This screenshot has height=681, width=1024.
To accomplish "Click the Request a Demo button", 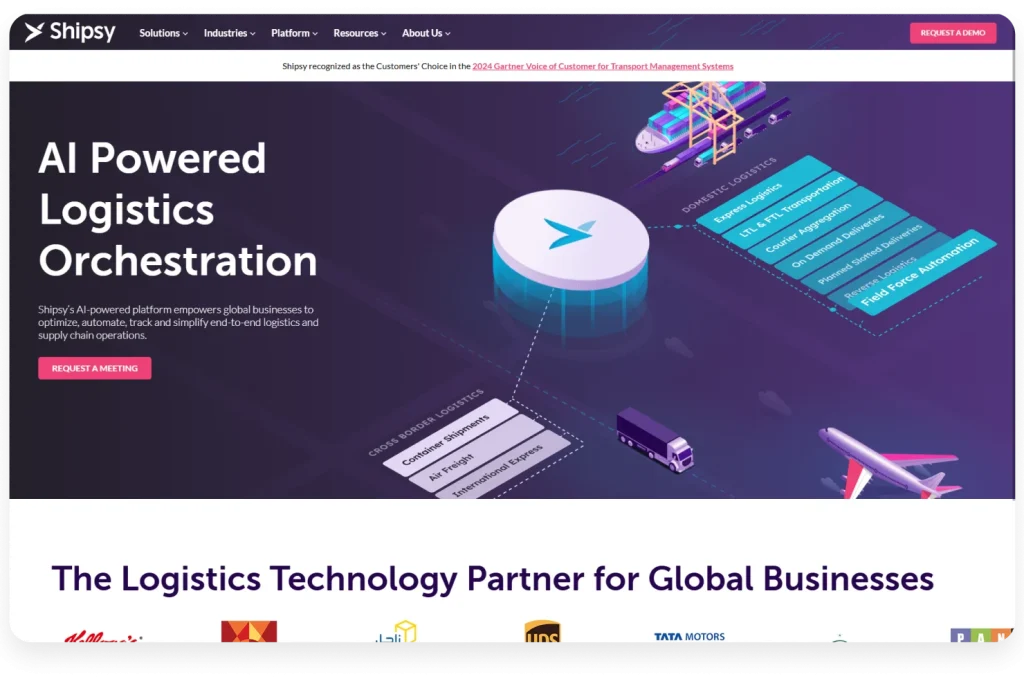I will coord(953,33).
